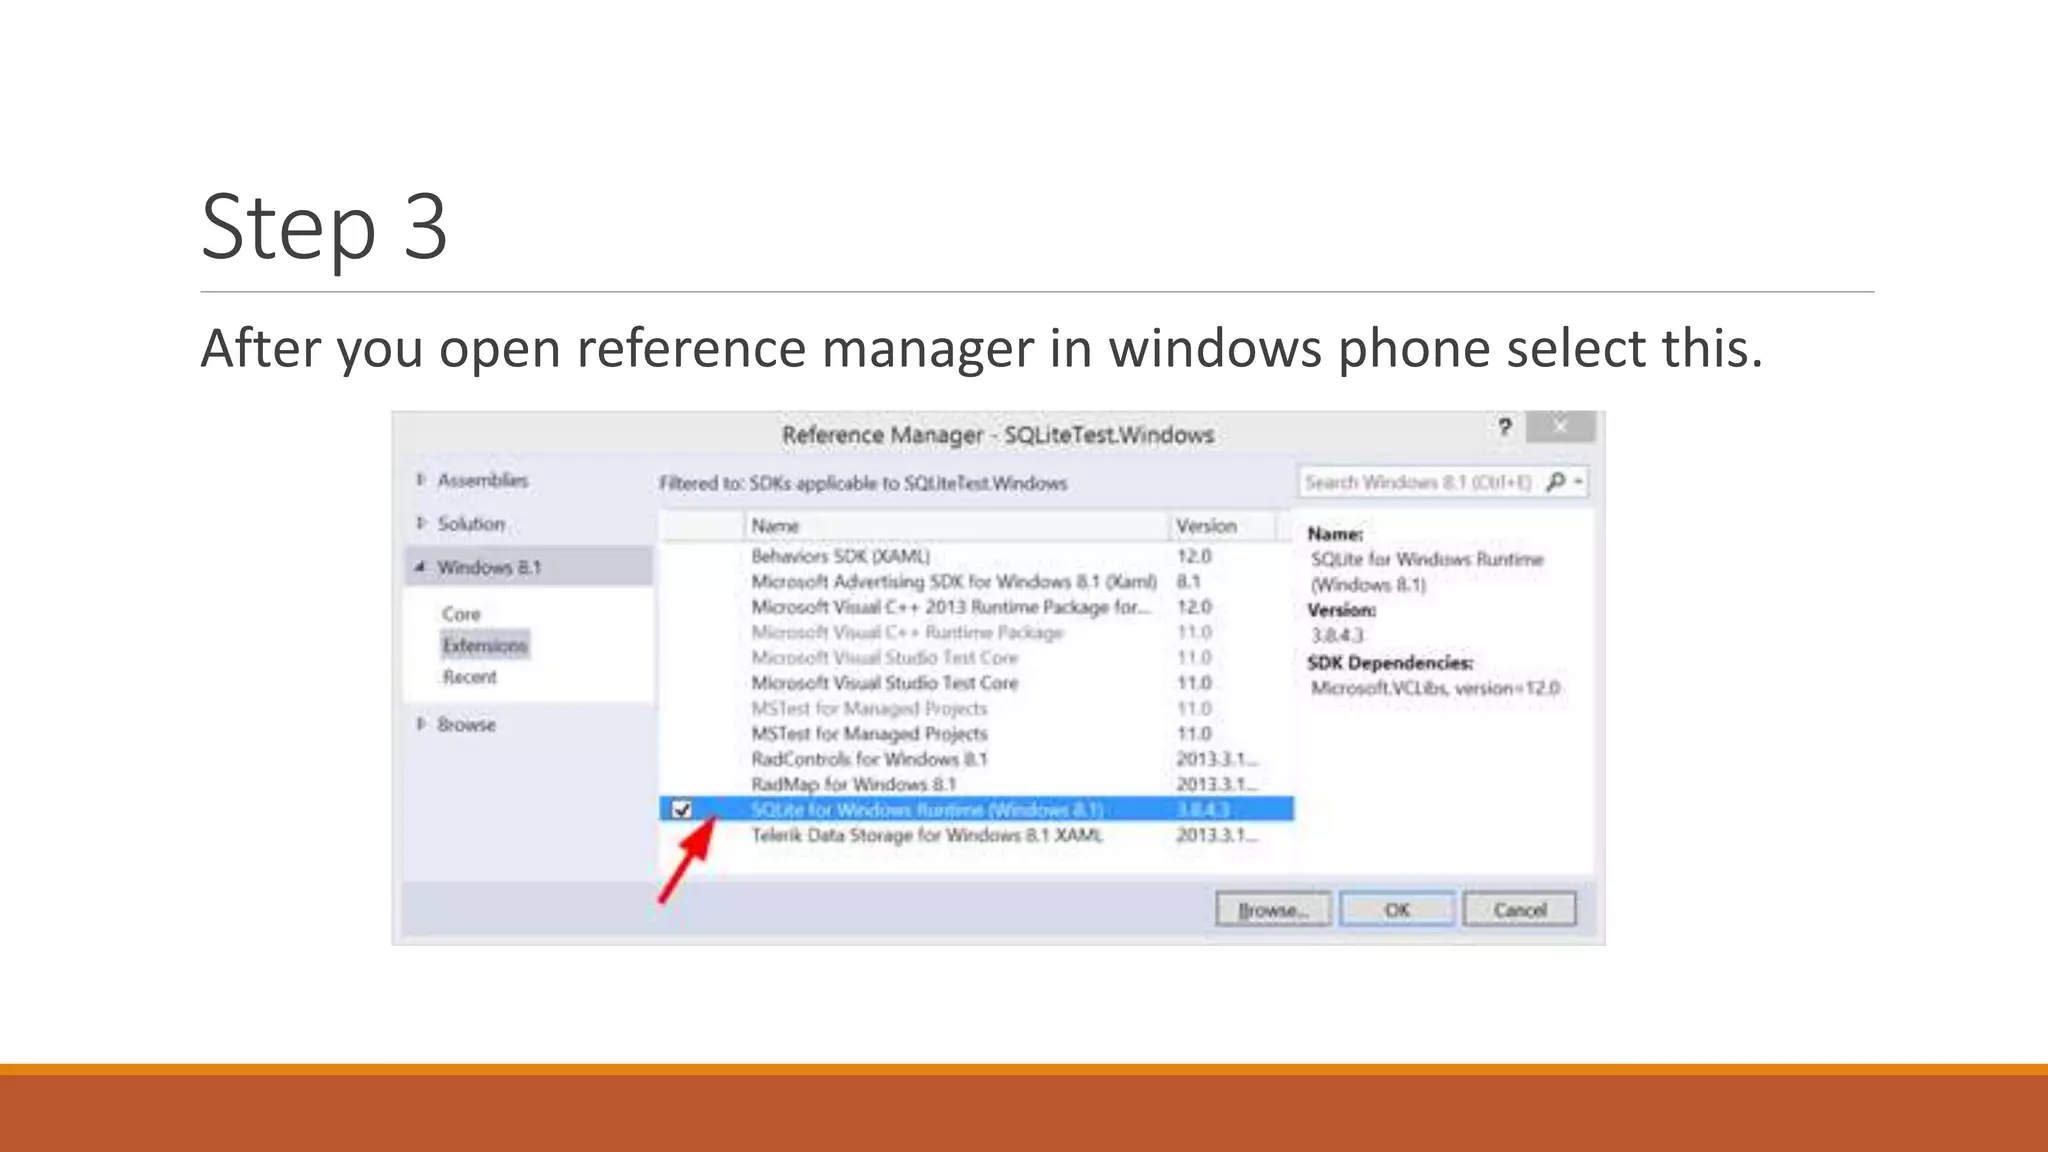Click the Browse... button
The height and width of the screenshot is (1152, 2048).
[x=1273, y=909]
